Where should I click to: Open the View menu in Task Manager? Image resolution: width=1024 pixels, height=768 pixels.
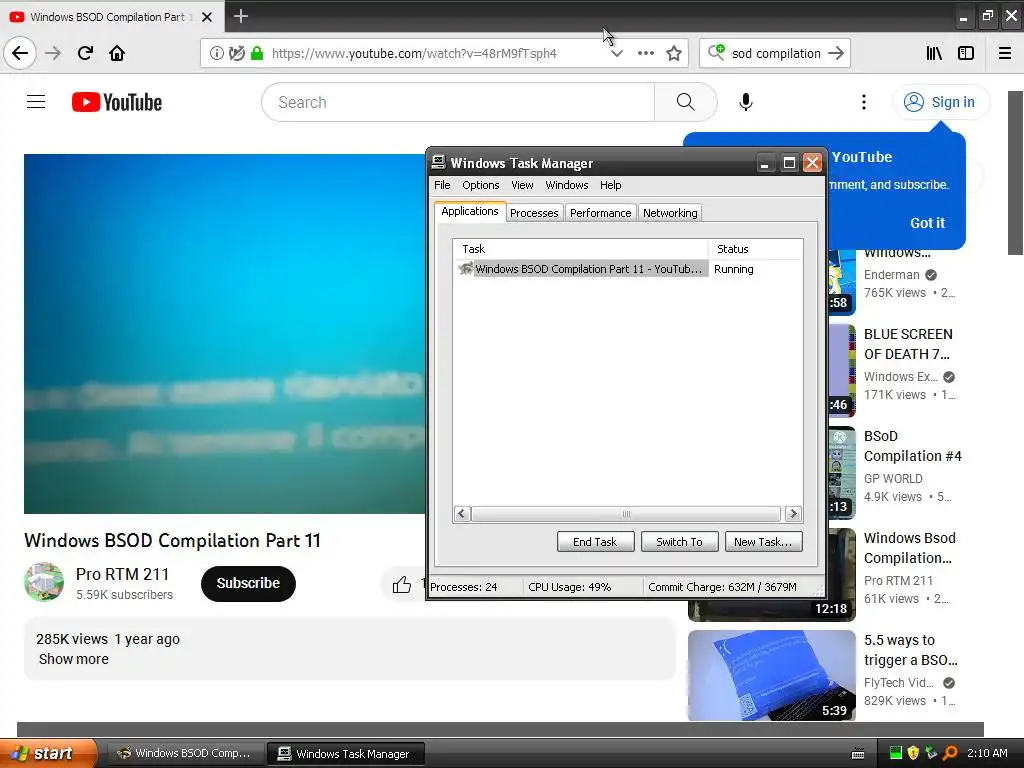522,185
